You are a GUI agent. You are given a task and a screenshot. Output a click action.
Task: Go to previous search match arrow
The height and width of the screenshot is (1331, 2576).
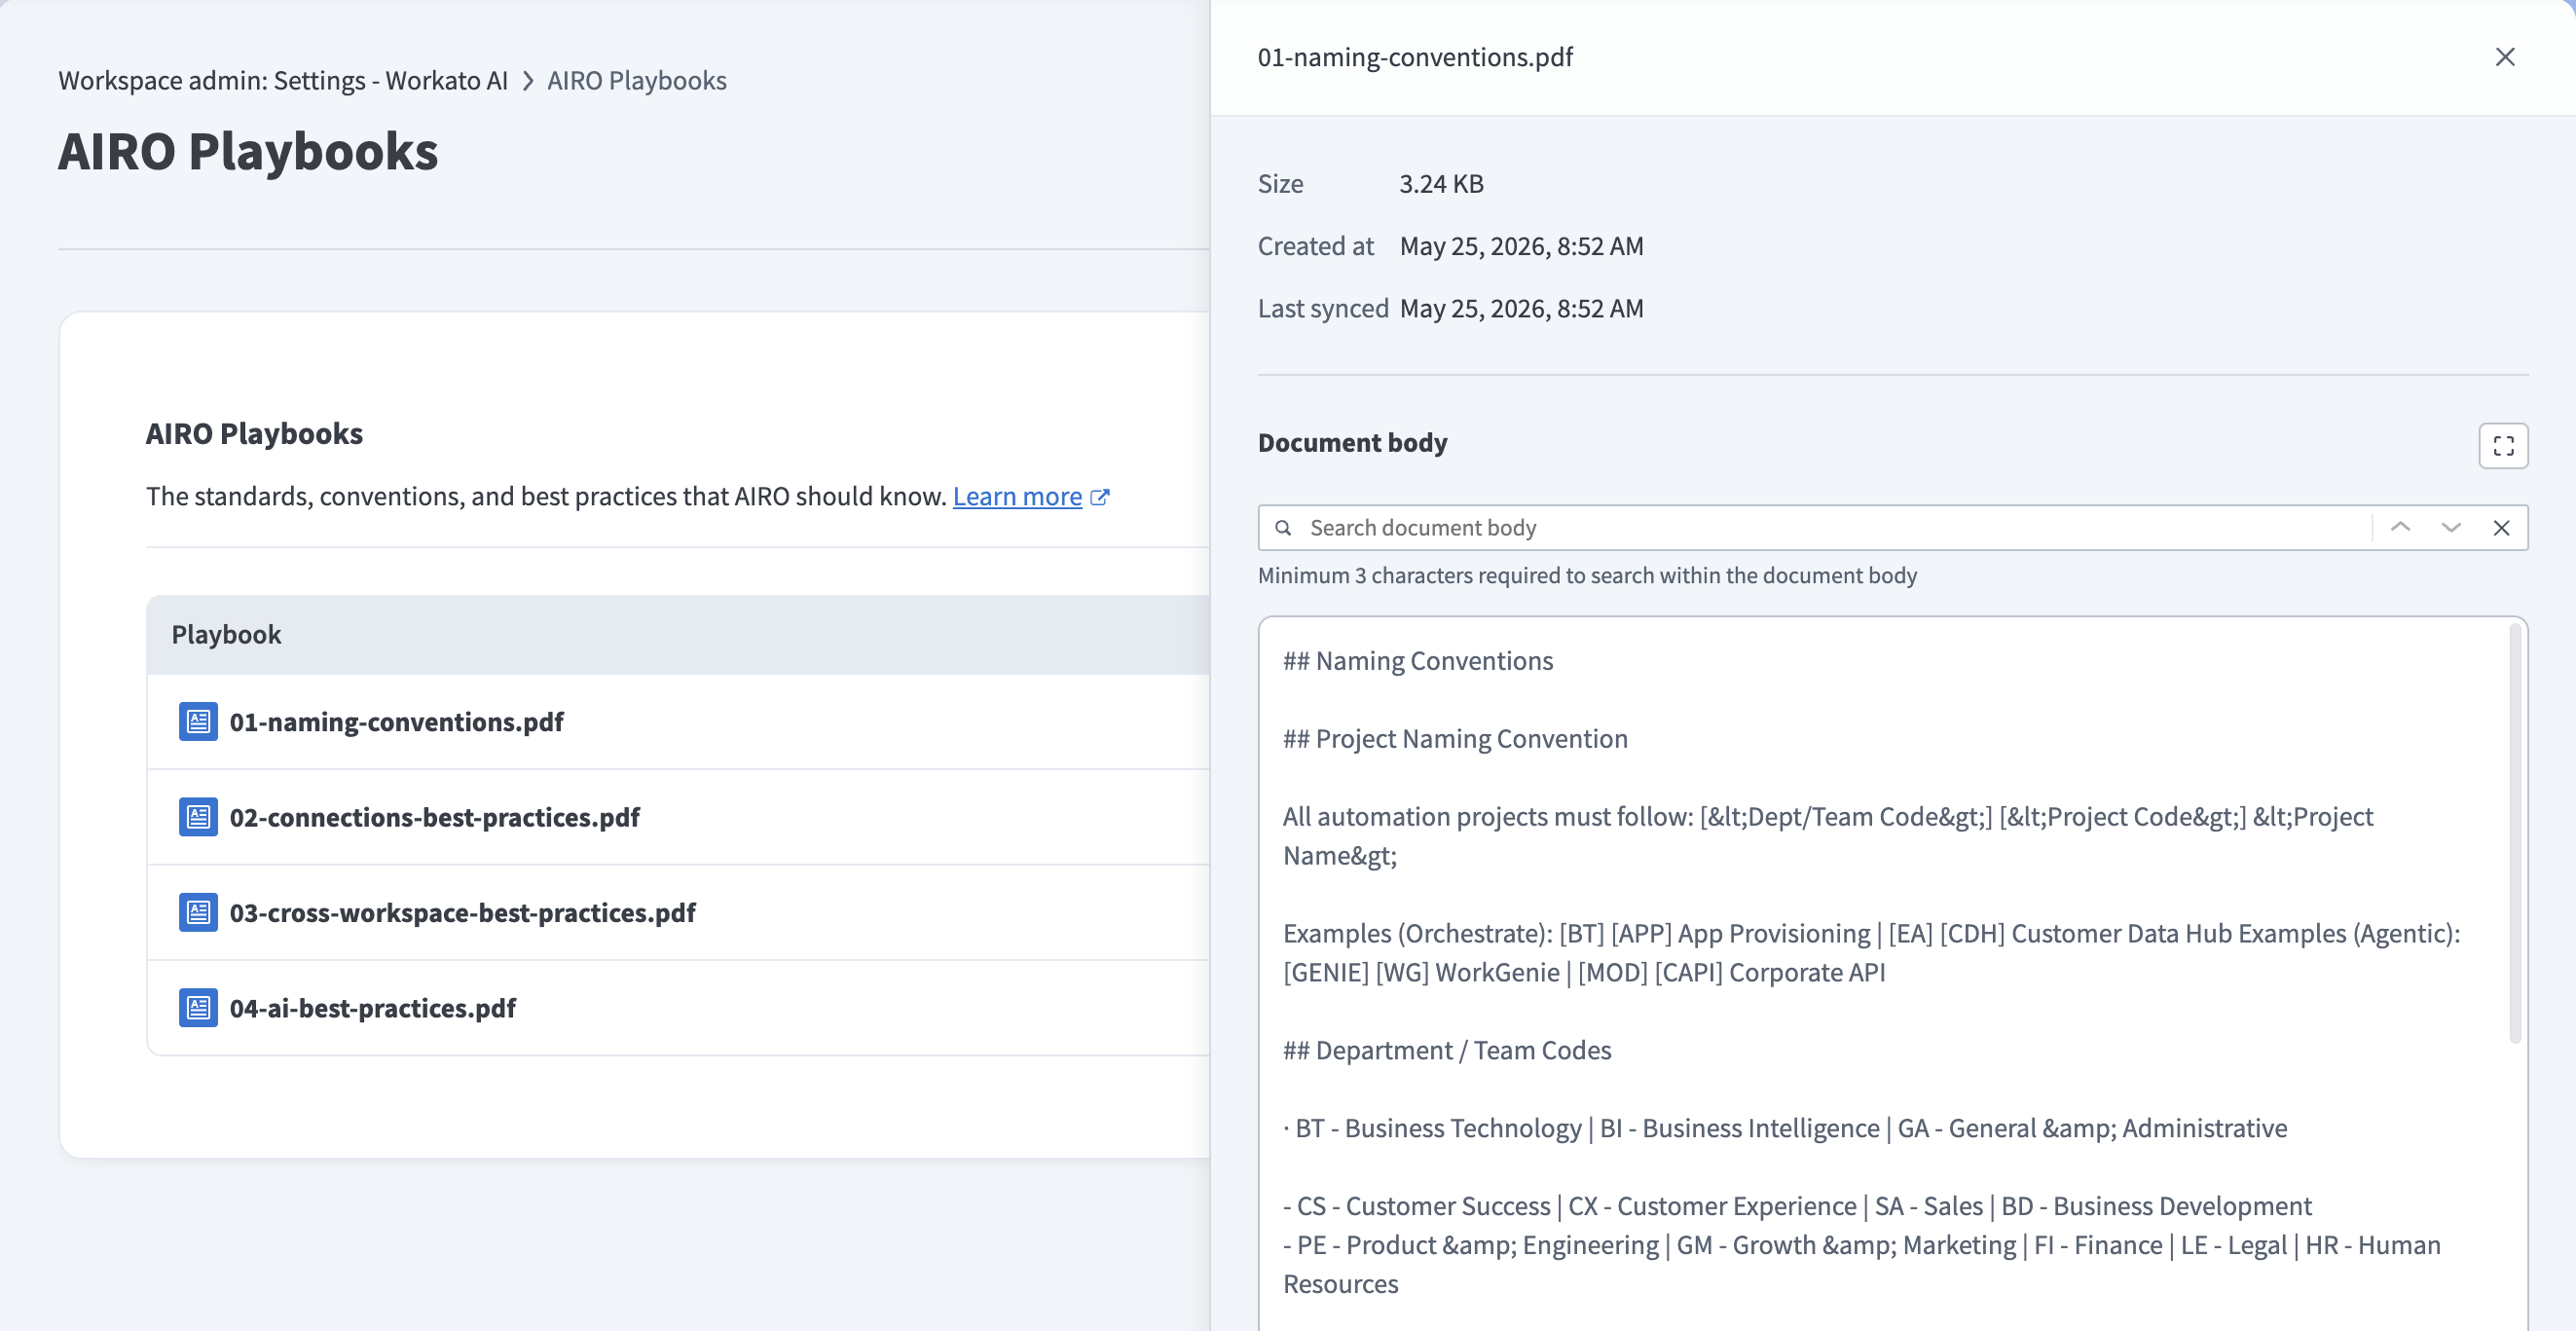click(2400, 527)
